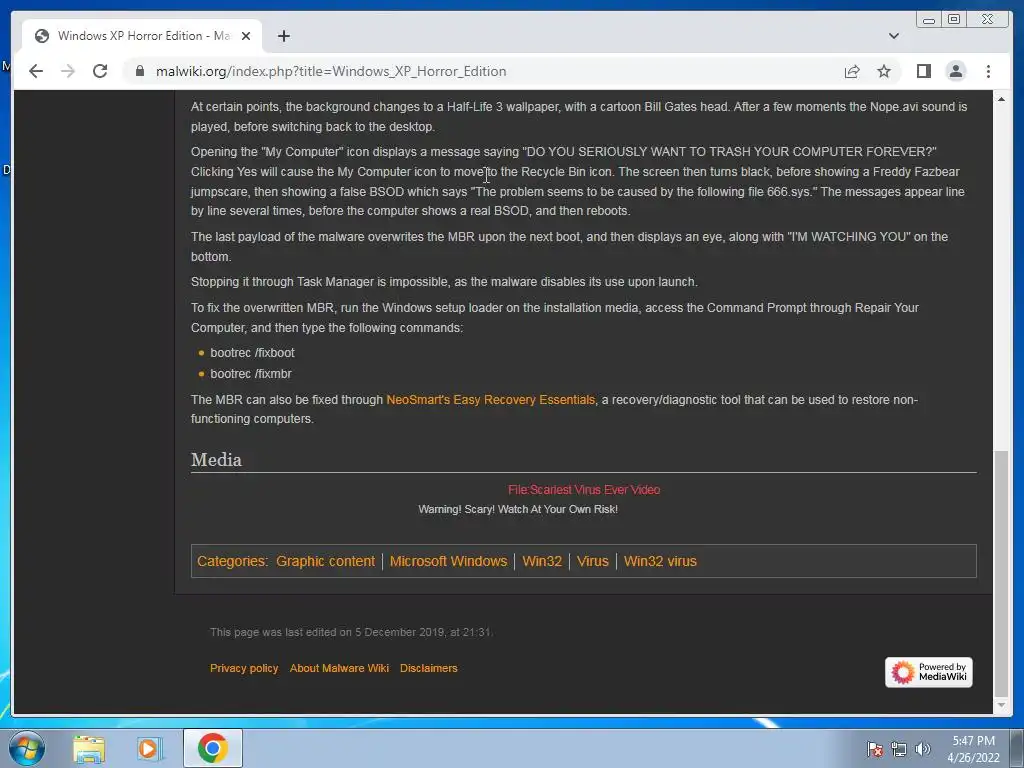Open Windows Explorer from the taskbar

point(89,748)
